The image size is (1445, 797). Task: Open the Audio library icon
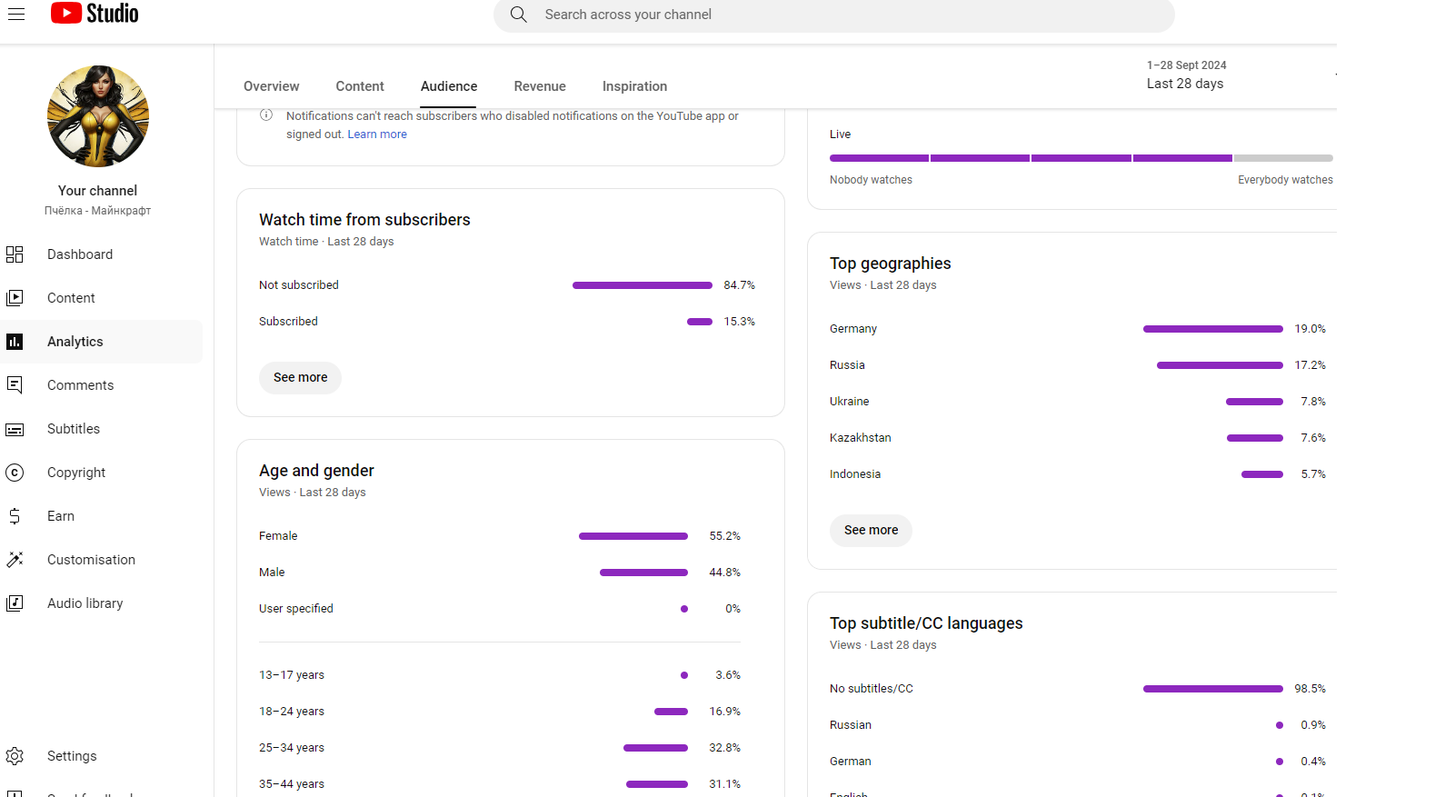tap(15, 604)
